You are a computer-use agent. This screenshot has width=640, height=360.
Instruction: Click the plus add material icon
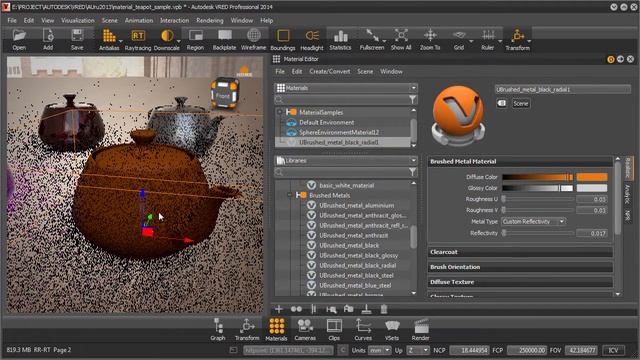(279, 309)
